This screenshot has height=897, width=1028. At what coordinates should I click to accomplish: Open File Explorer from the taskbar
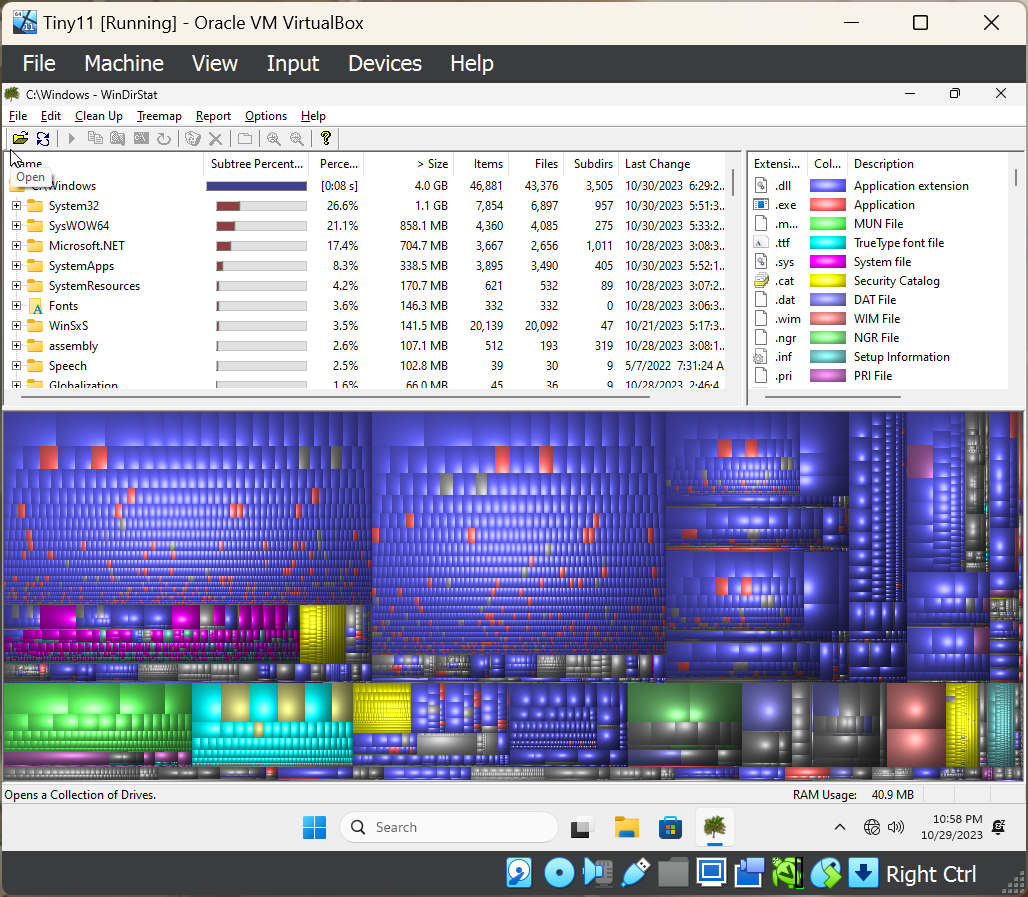tap(627, 827)
